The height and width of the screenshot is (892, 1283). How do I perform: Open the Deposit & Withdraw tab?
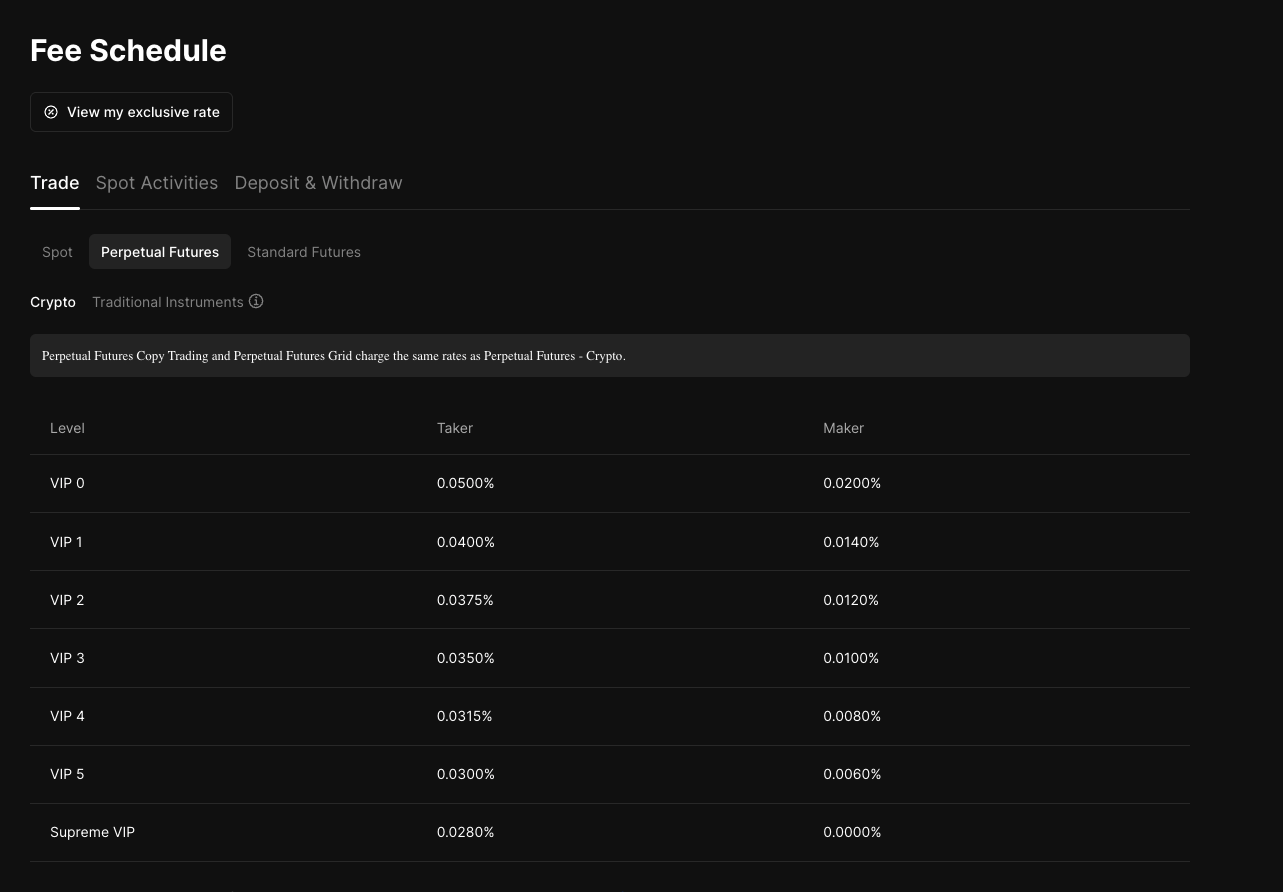click(x=318, y=183)
